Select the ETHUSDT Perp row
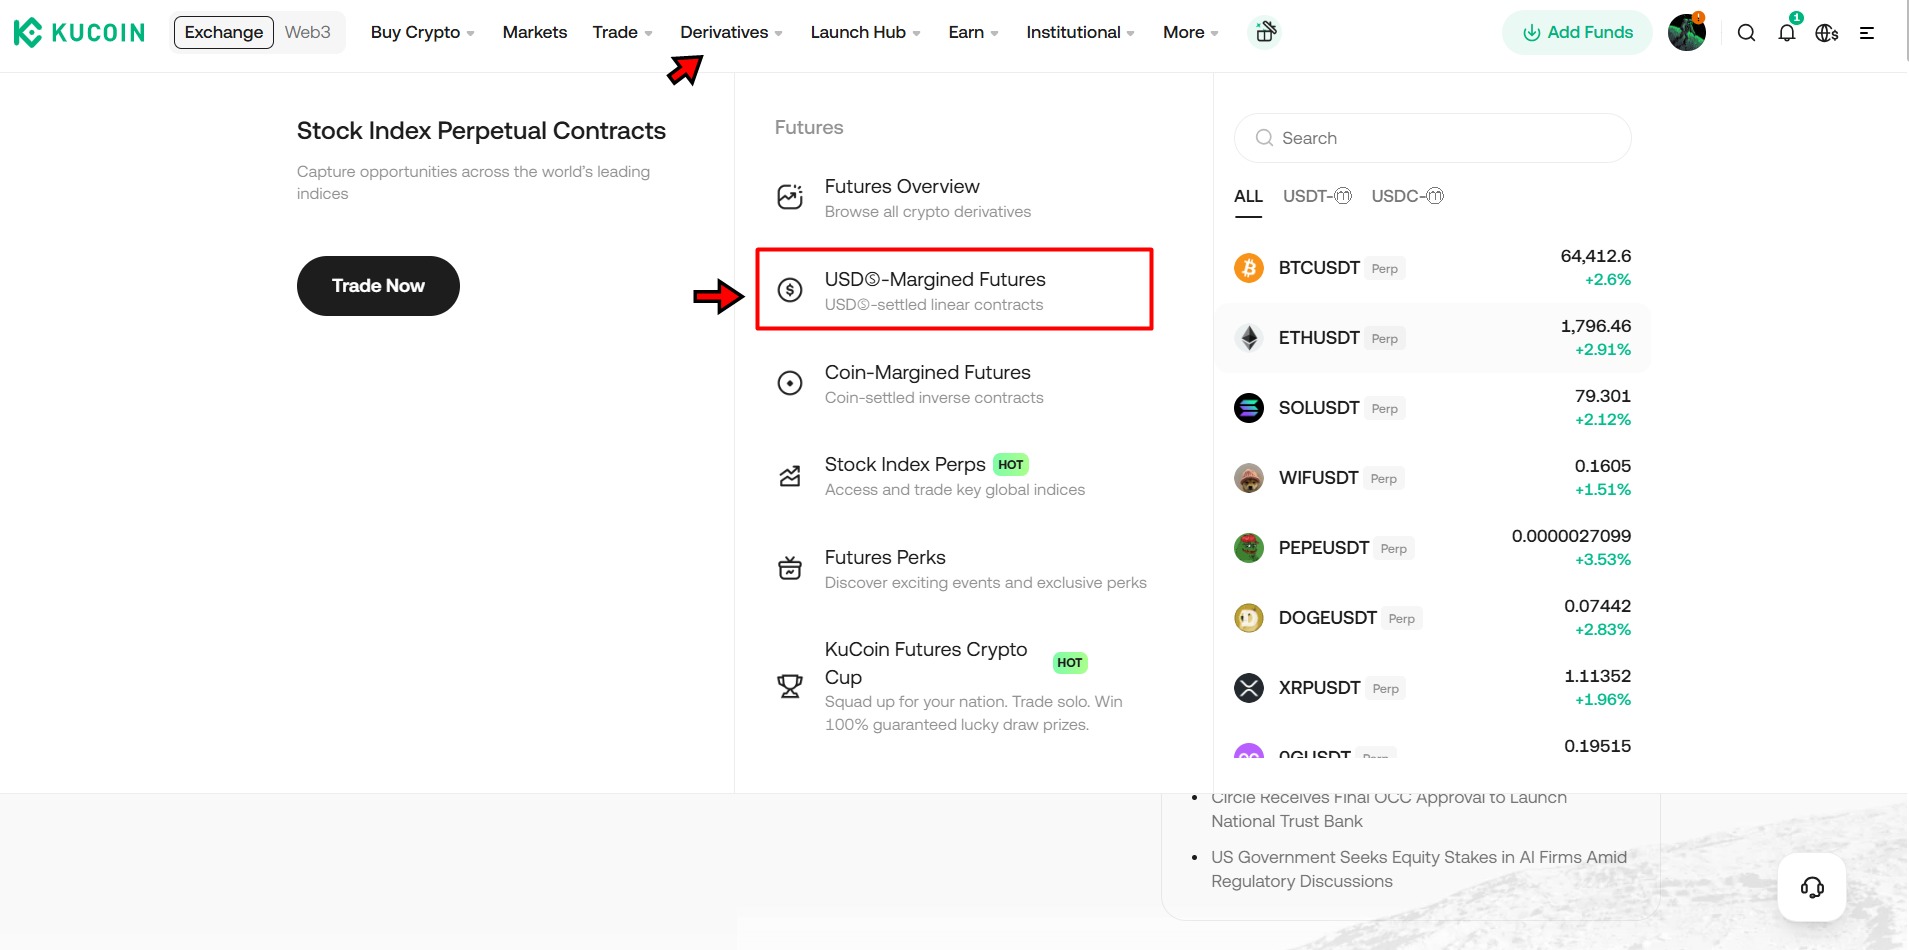This screenshot has width=1909, height=950. [x=1432, y=338]
